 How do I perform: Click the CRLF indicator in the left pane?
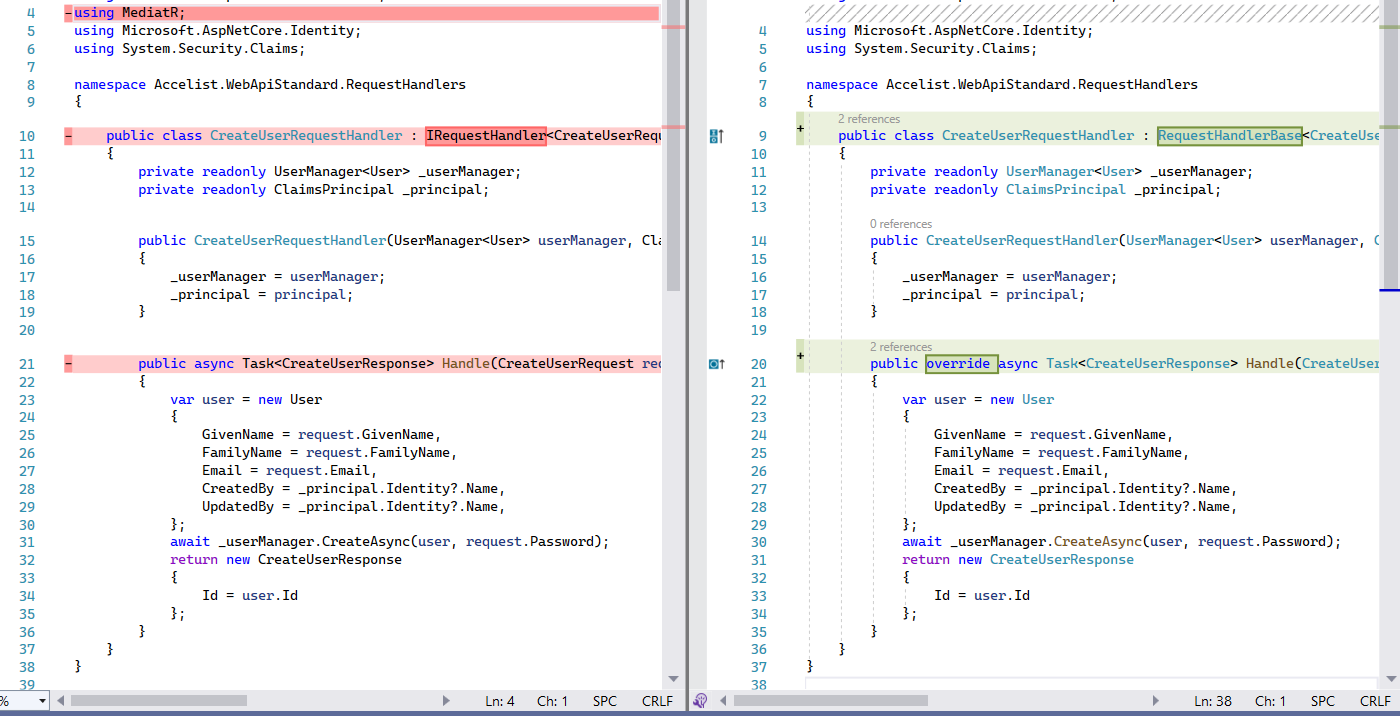[x=657, y=701]
